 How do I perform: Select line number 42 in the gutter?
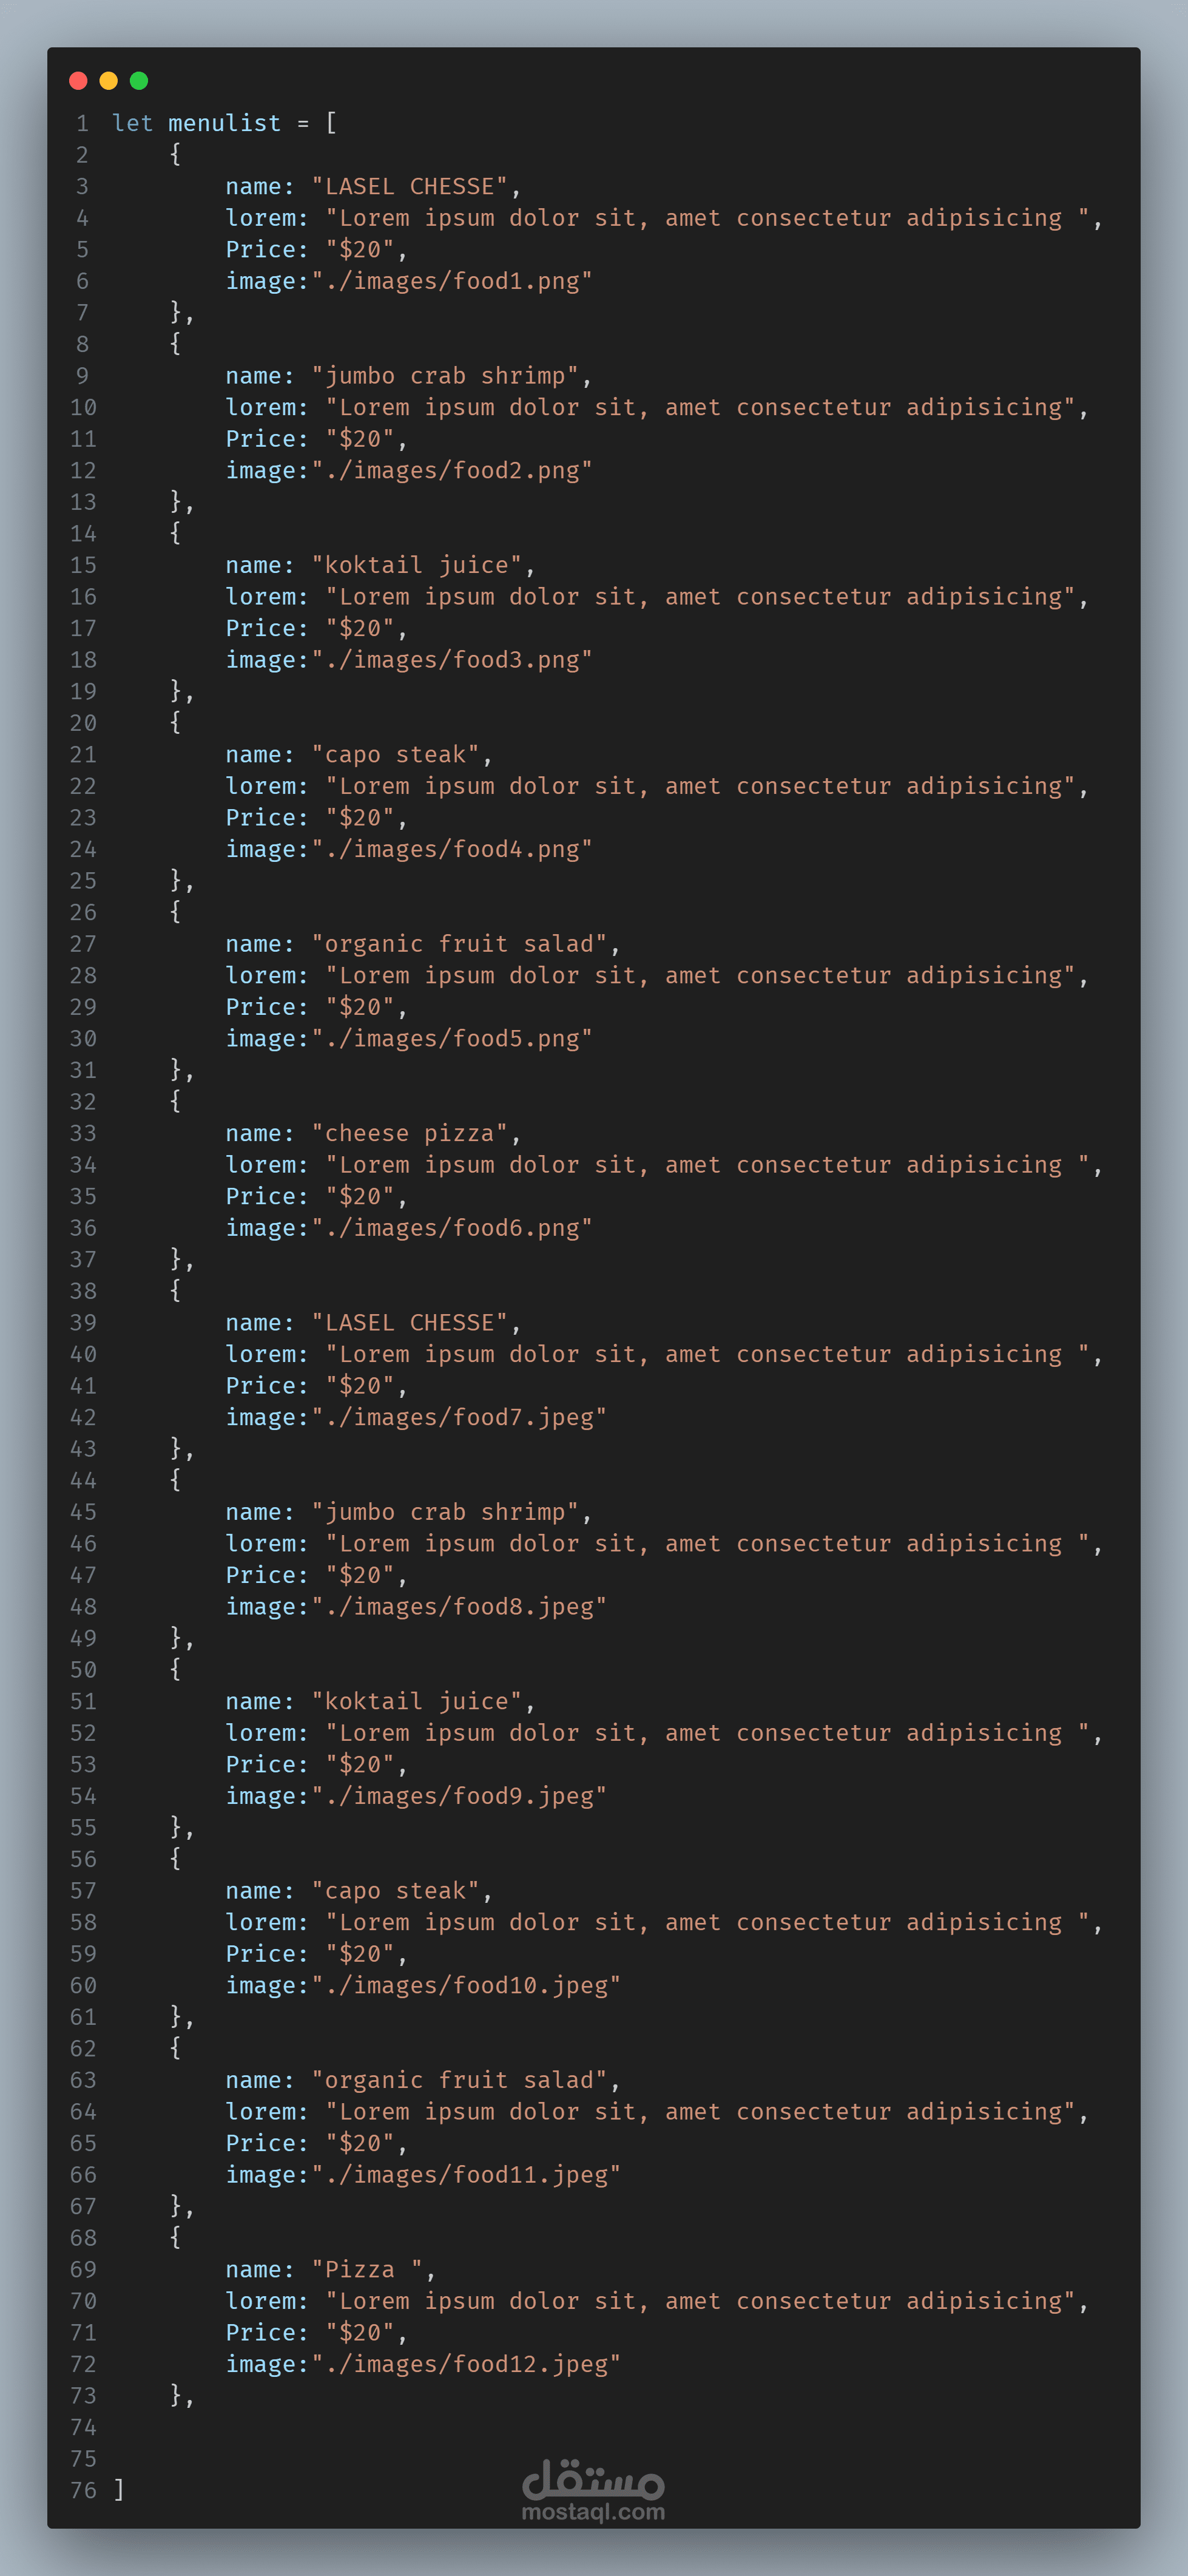click(83, 1417)
